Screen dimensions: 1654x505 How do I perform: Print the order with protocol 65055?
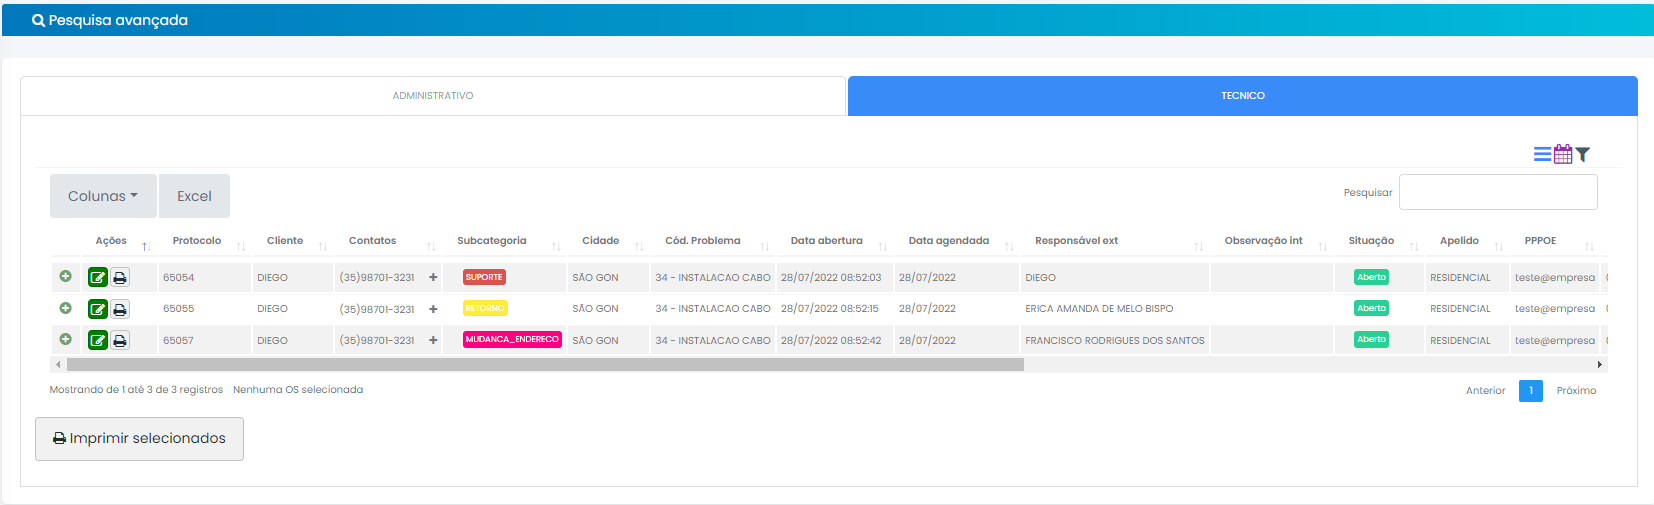click(x=120, y=309)
